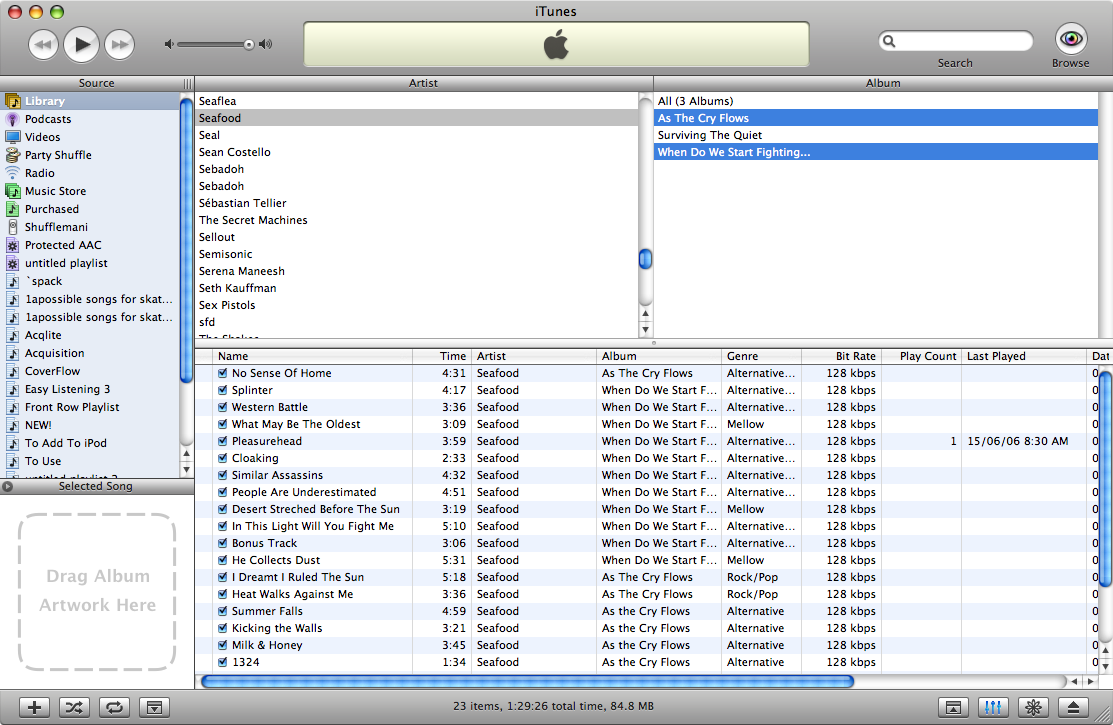
Task: Uncheck the Bonus Track checkbox
Action: pos(223,543)
